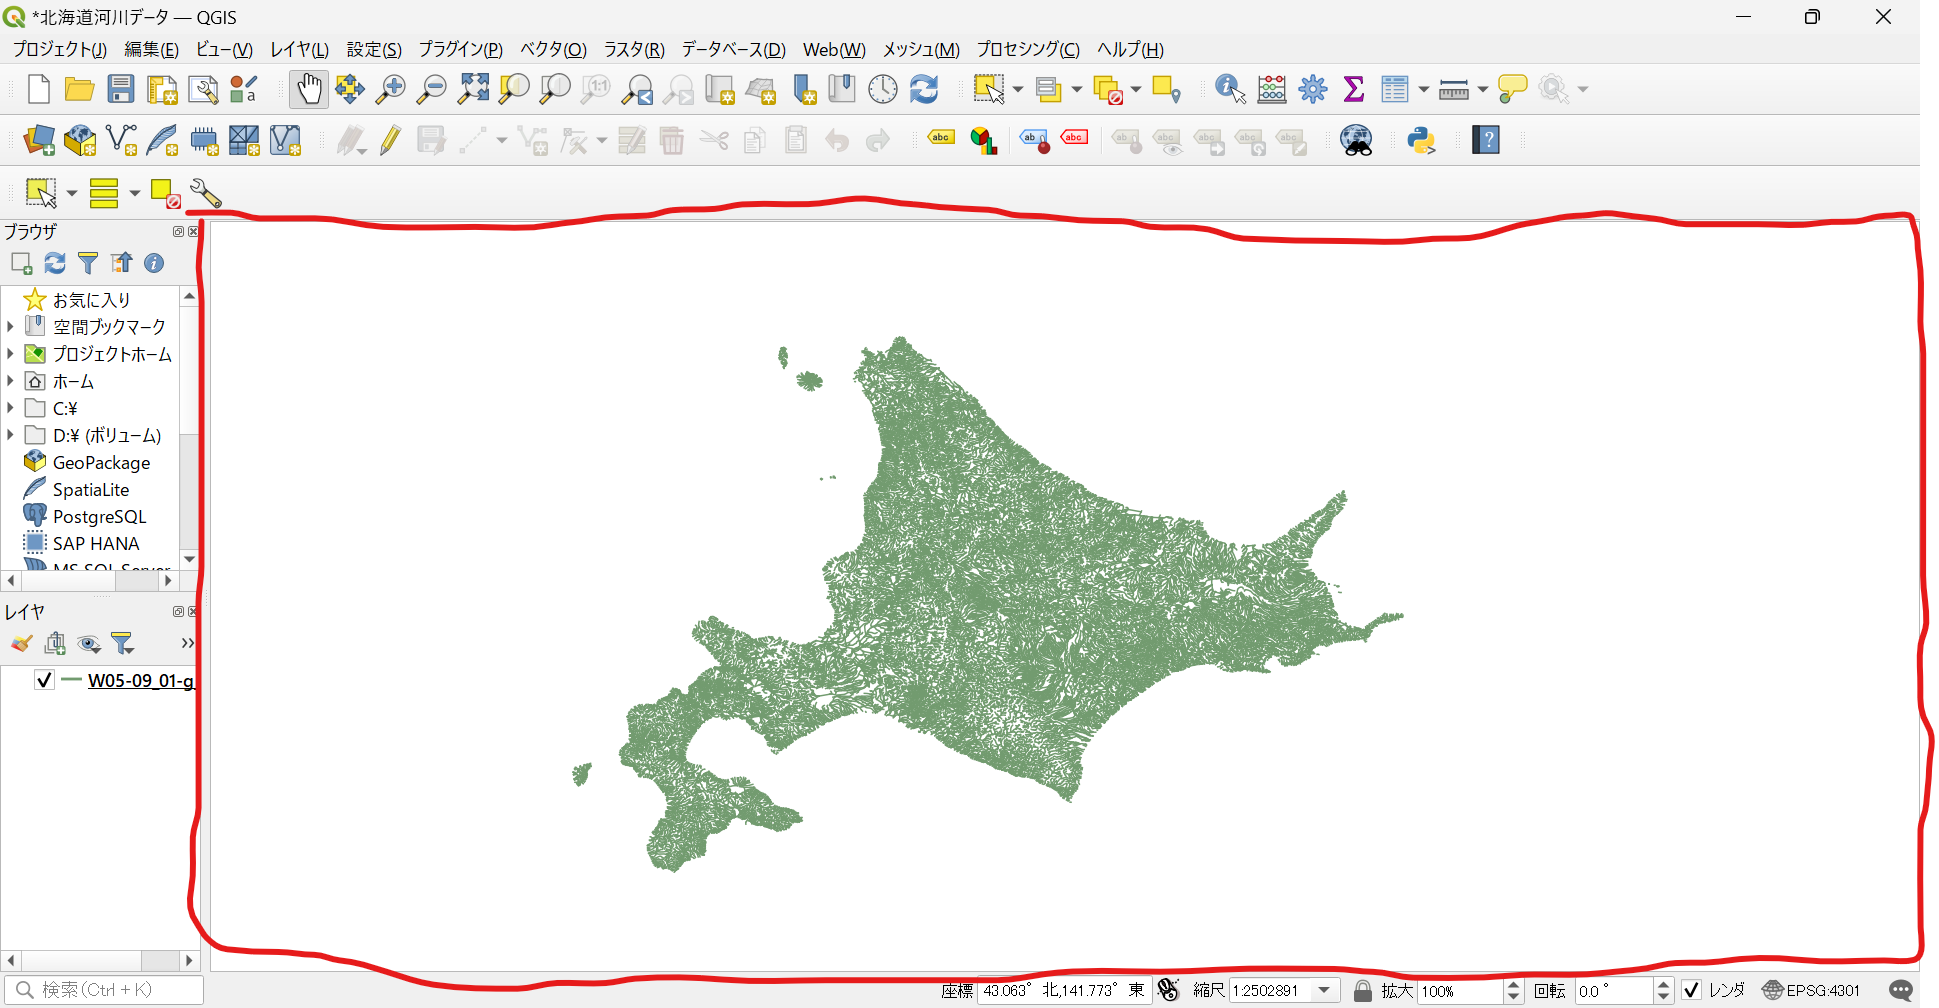
Task: Click the Add Group icon in Layers panel
Action: (x=55, y=643)
